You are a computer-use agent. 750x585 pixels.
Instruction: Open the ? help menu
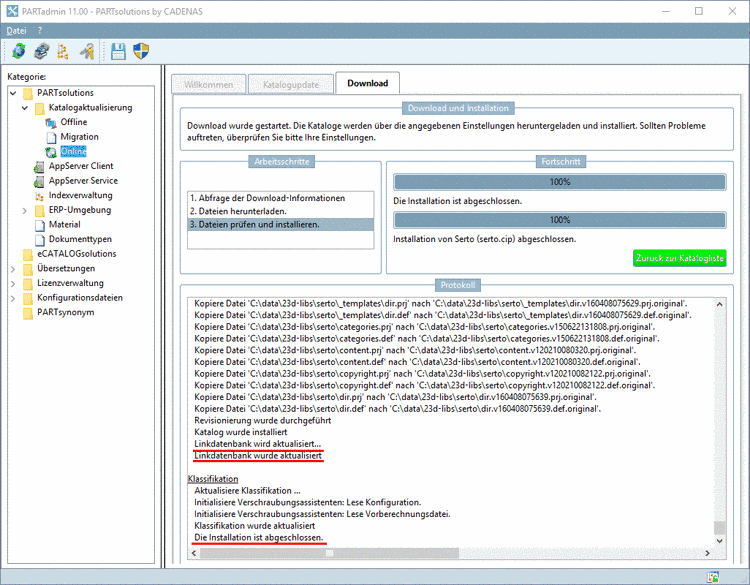coord(40,31)
